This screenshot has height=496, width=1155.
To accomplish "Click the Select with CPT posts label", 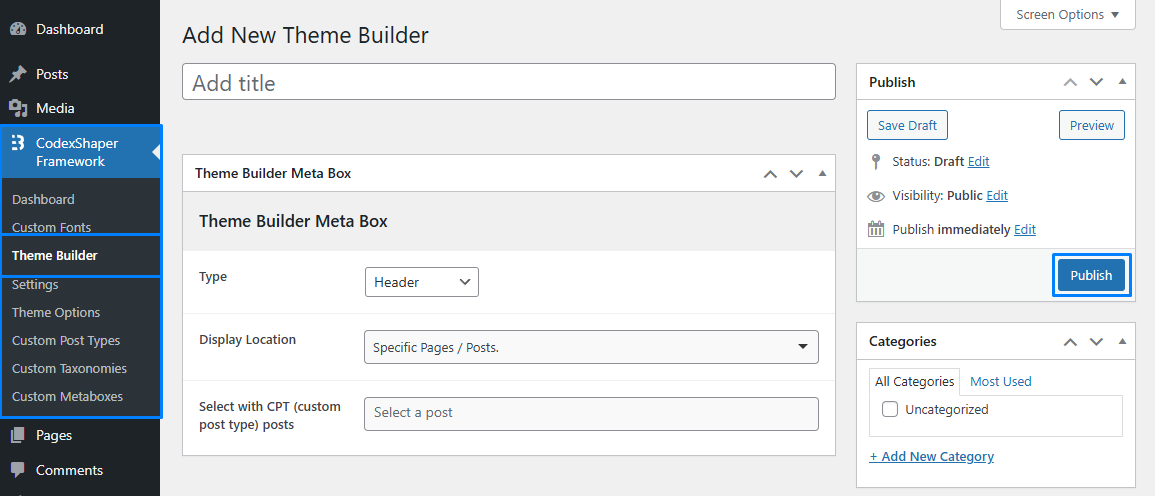I will coord(270,416).
